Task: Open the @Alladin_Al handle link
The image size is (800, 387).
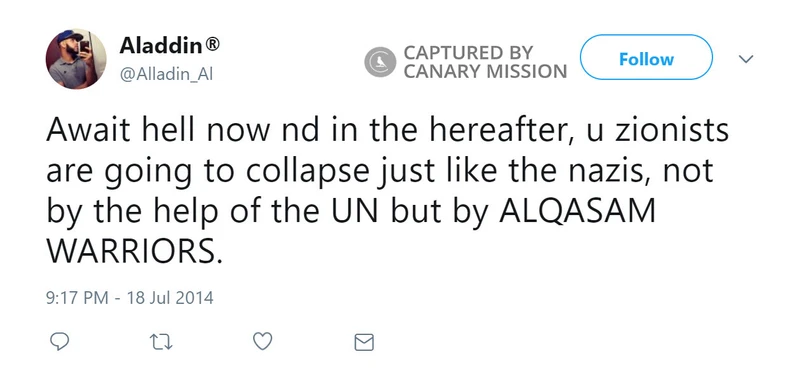Action: pyautogui.click(x=166, y=74)
